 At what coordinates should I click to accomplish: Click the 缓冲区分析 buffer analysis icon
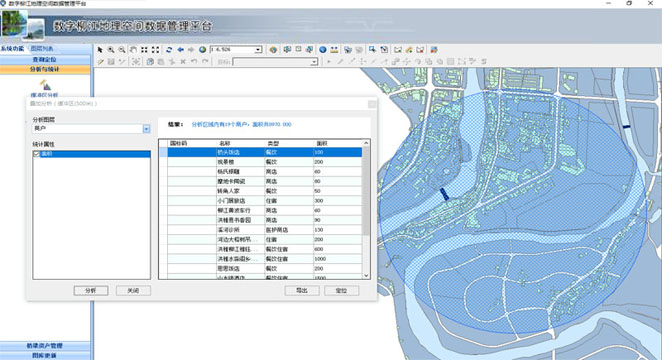click(45, 86)
